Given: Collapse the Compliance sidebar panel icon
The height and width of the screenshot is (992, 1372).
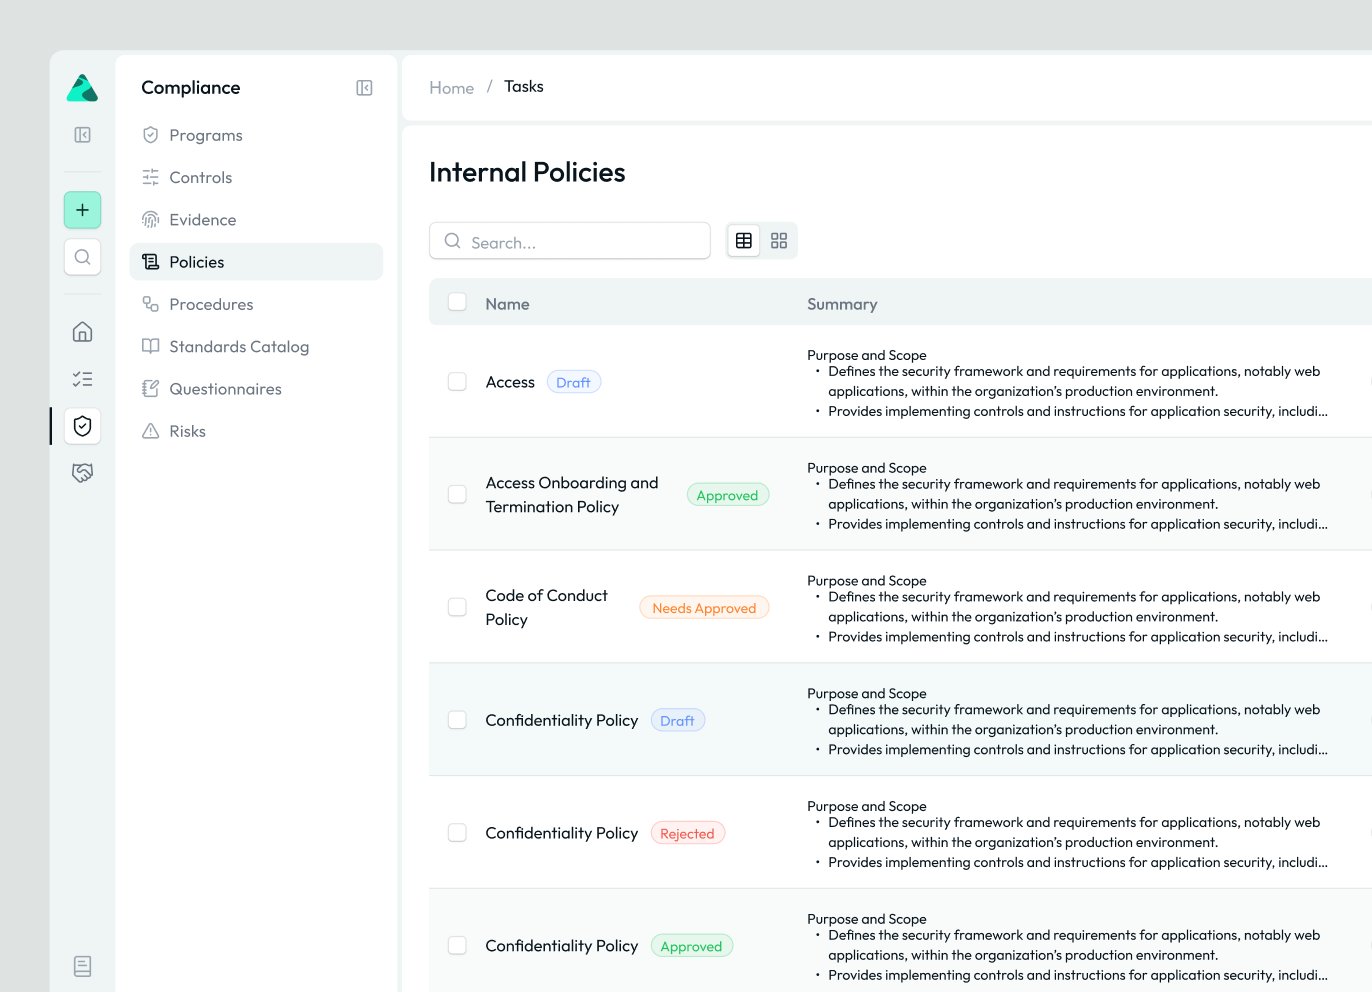Looking at the screenshot, I should click(364, 88).
